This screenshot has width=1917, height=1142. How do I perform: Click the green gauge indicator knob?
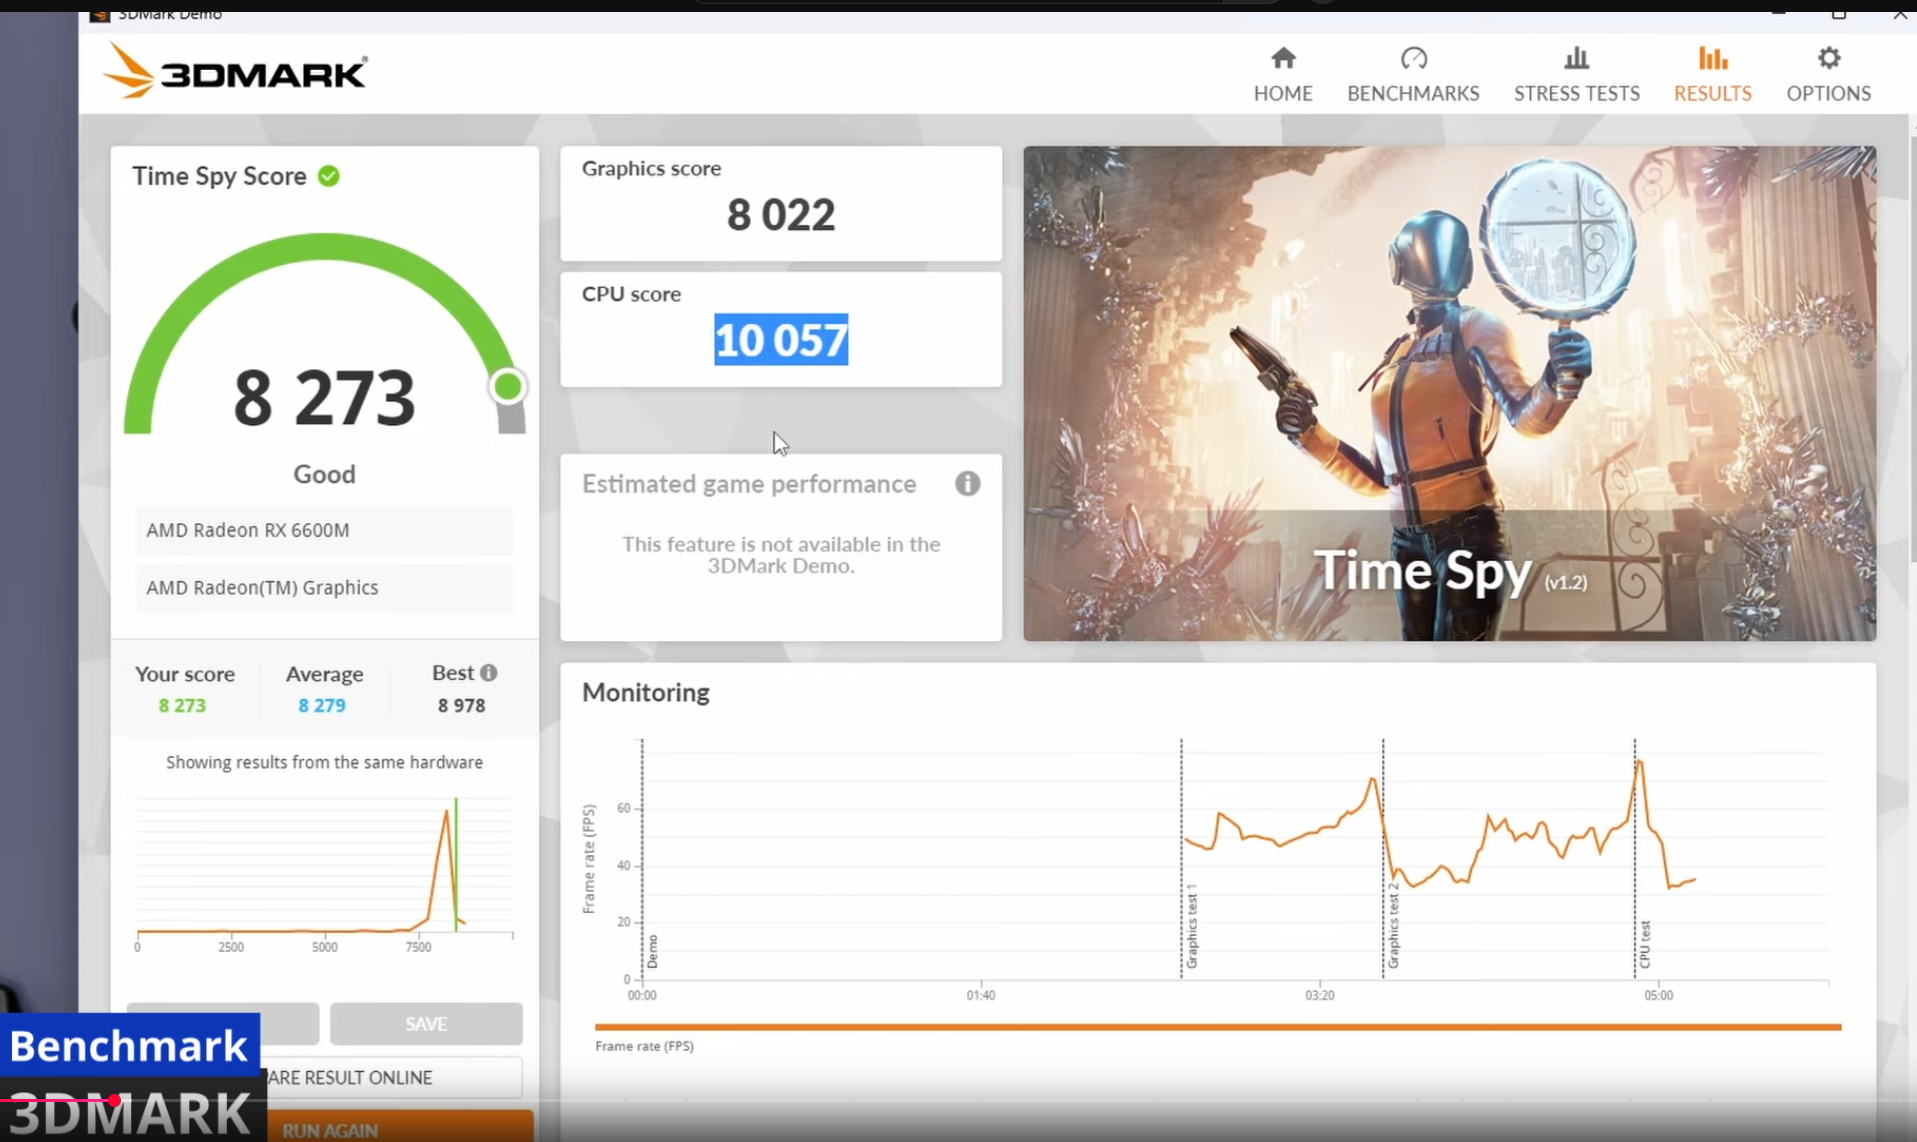point(508,386)
